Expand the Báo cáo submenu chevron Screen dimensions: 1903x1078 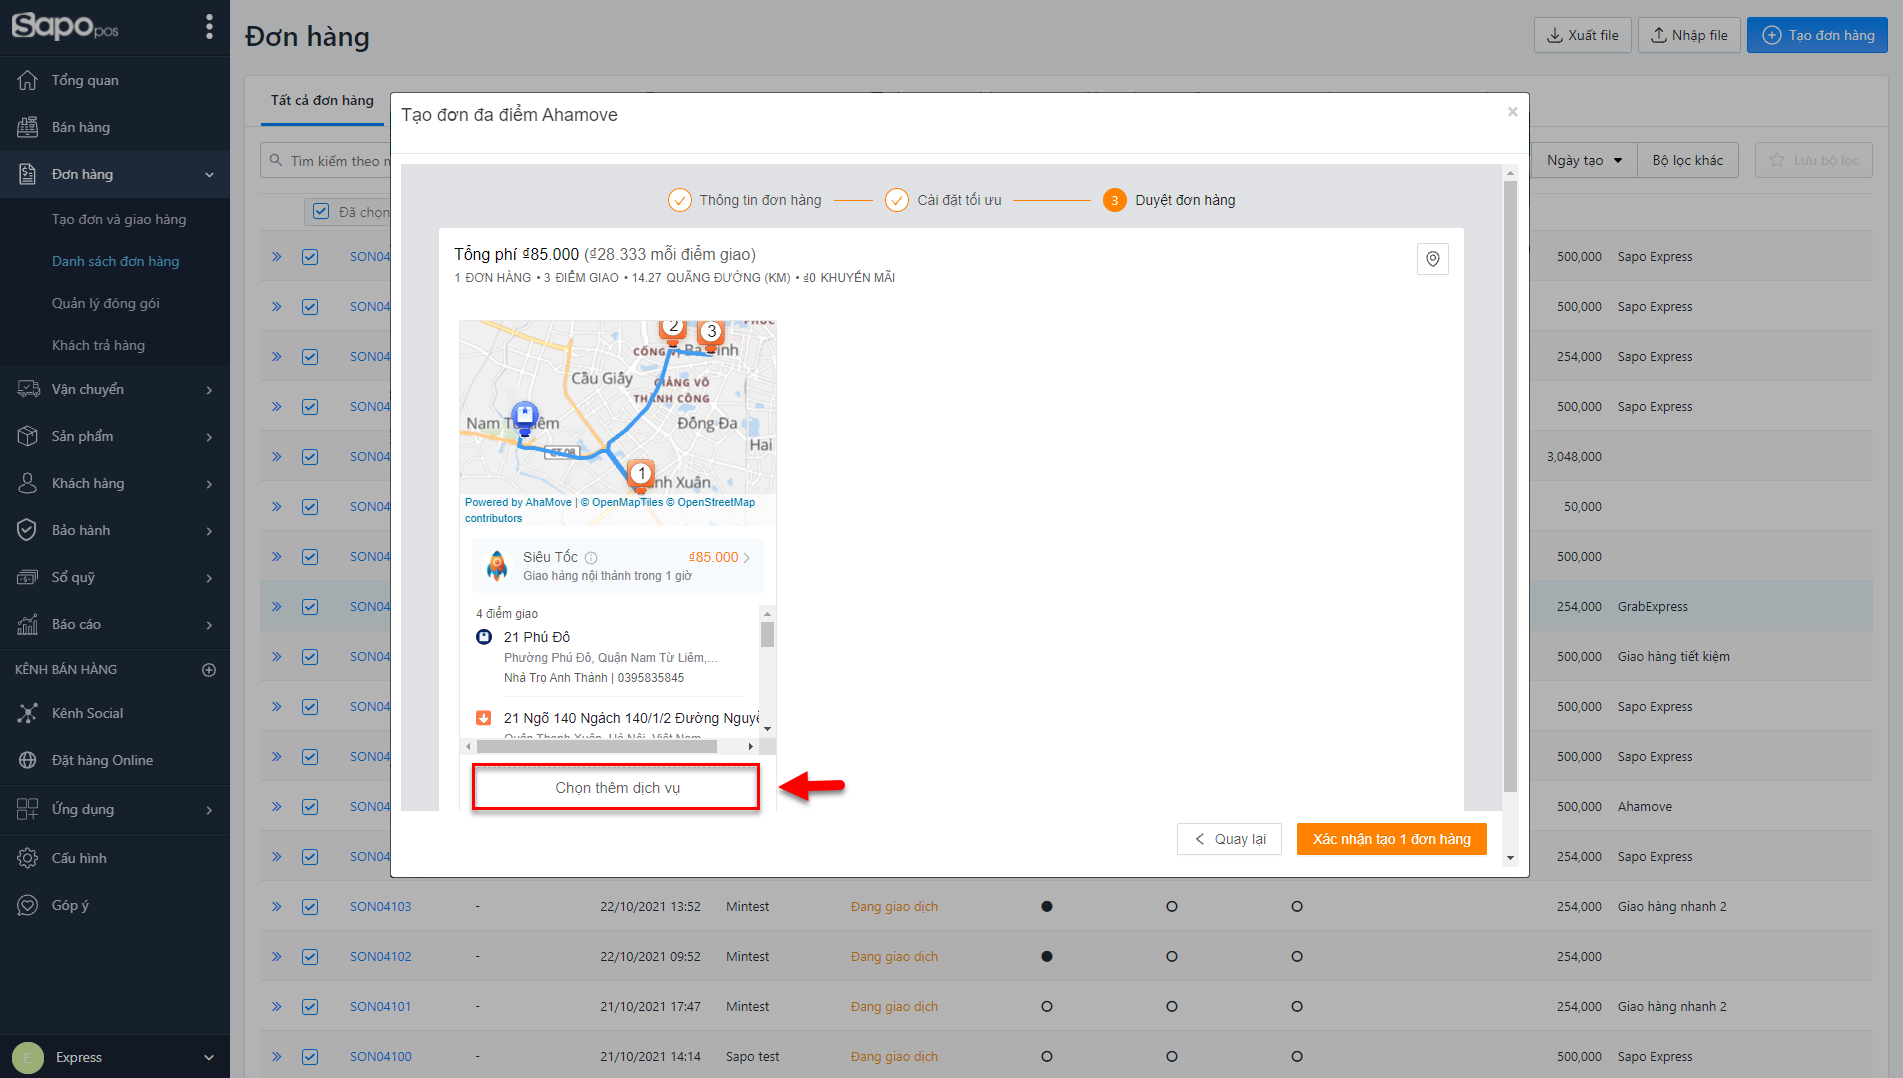click(x=209, y=625)
